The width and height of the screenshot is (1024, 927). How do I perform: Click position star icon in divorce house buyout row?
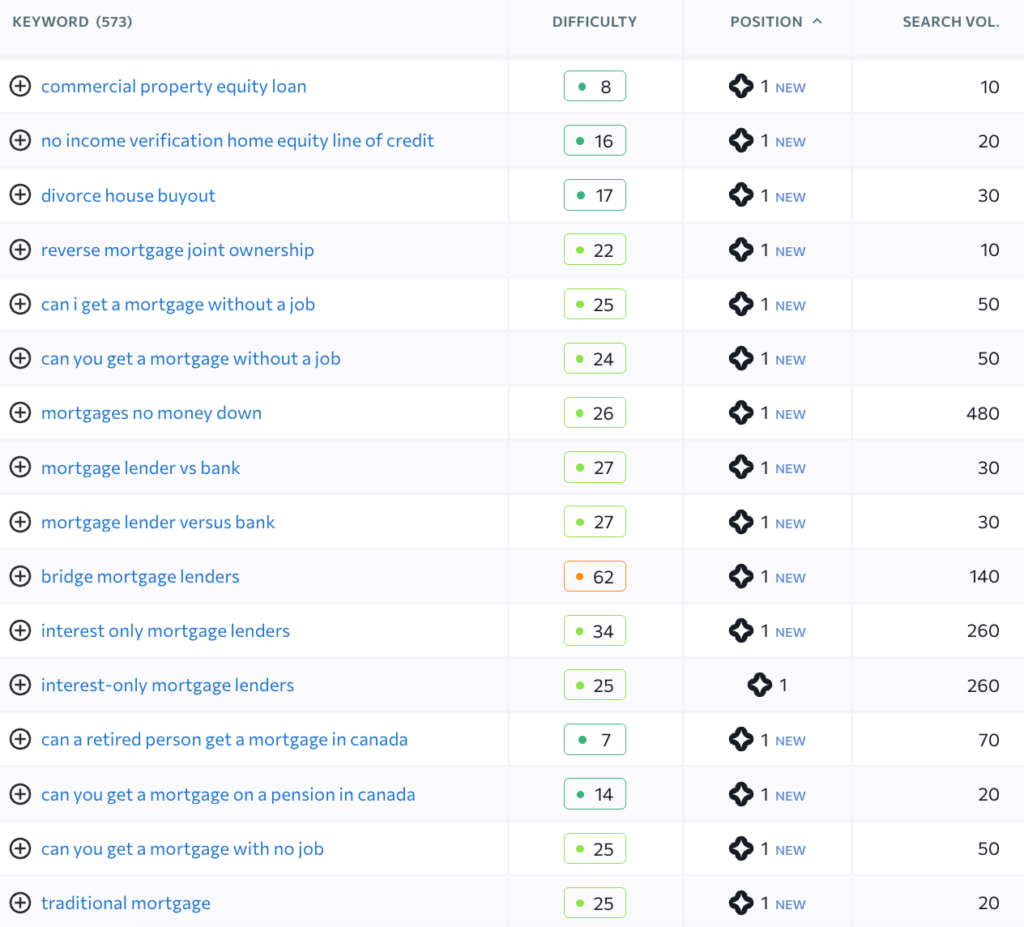click(x=741, y=195)
